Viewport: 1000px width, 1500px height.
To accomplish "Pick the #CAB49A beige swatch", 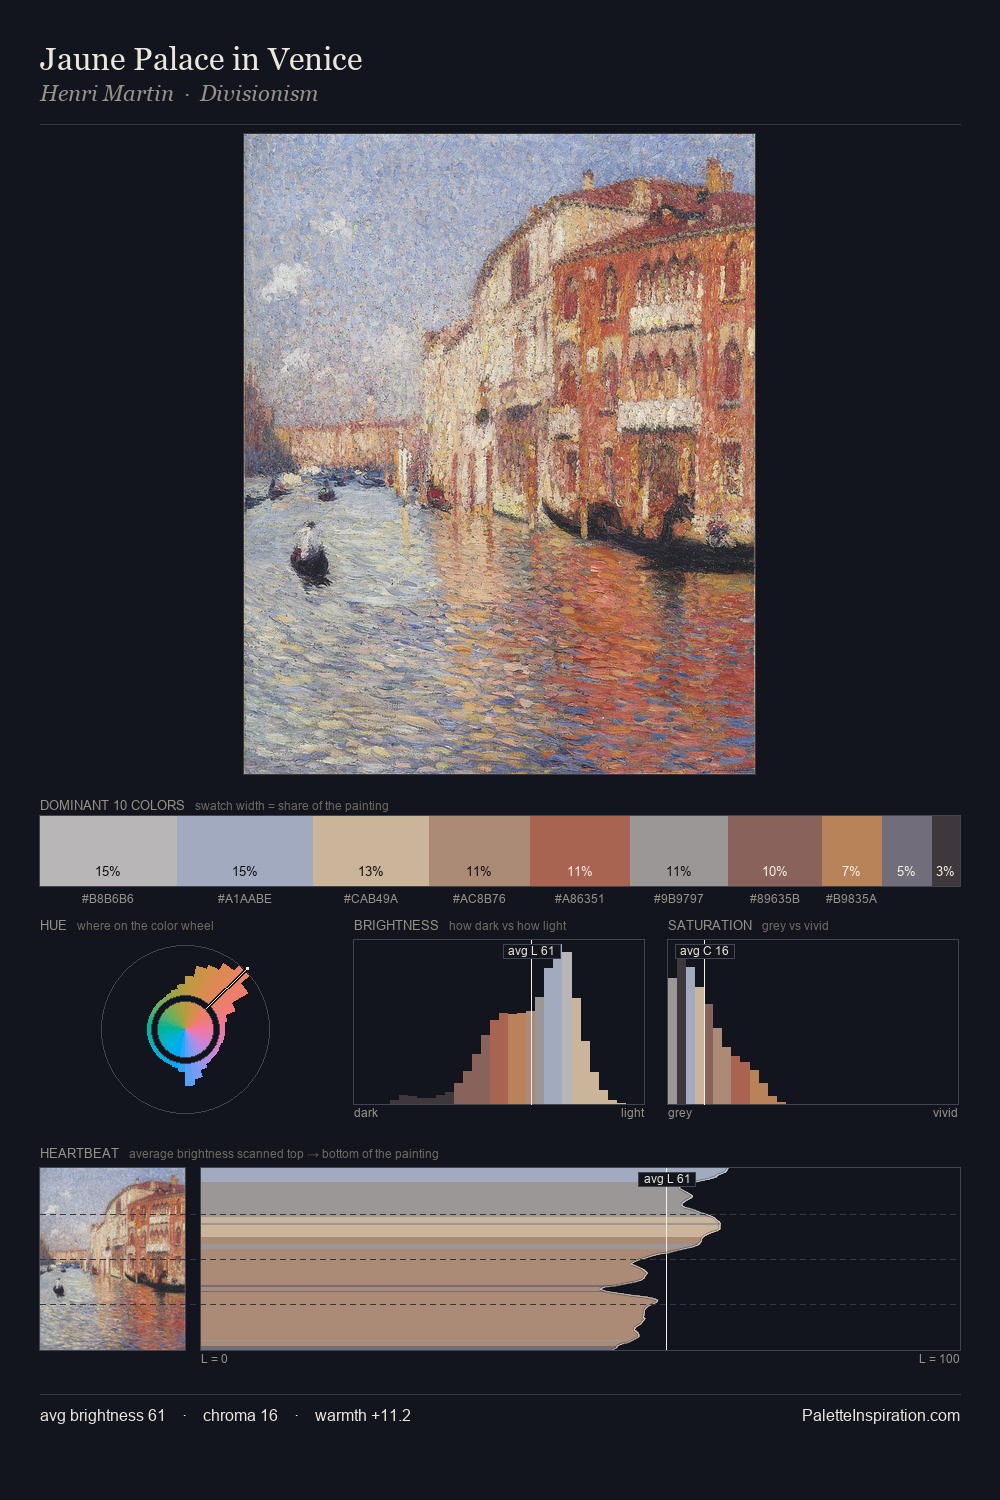I will click(371, 851).
